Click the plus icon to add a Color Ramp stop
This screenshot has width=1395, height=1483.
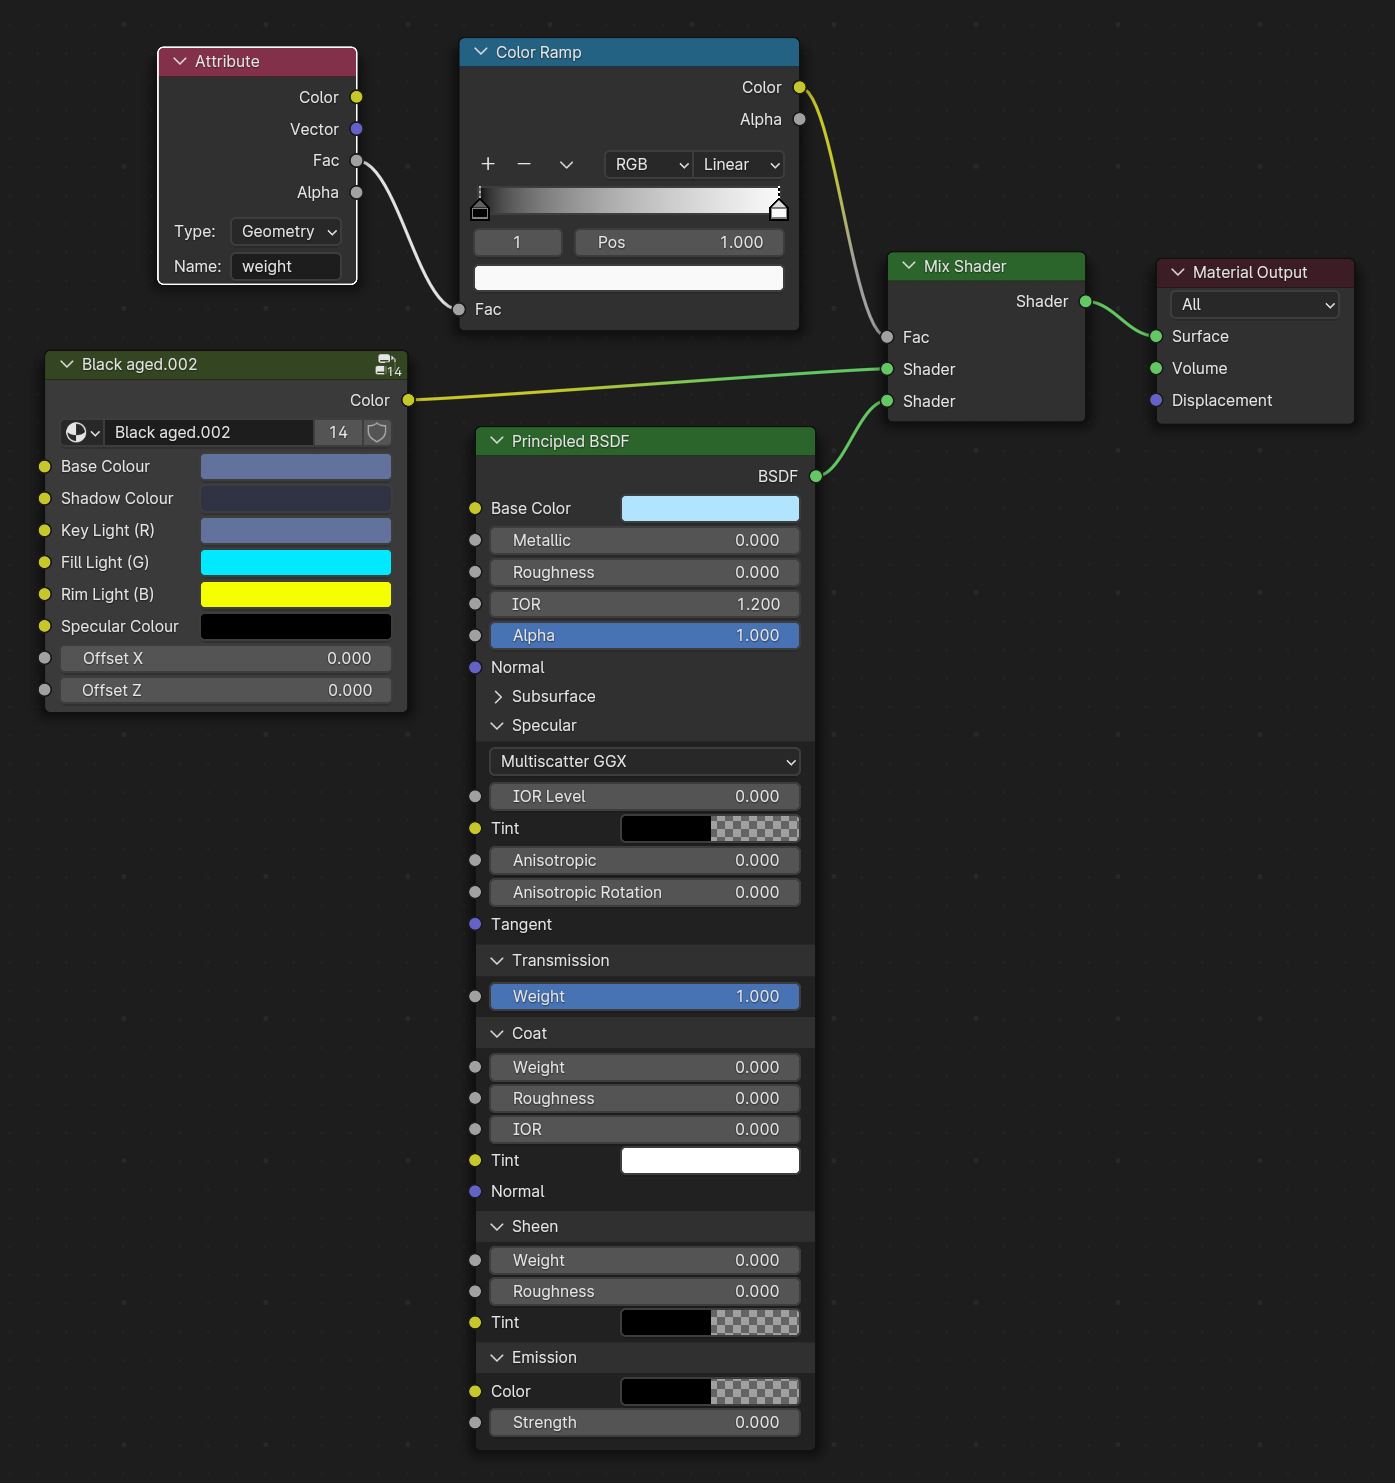pyautogui.click(x=488, y=164)
